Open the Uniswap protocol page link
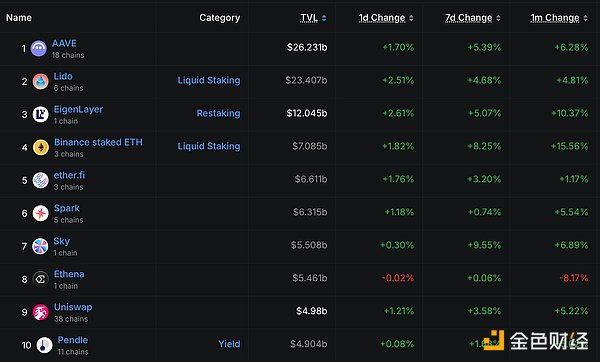Image resolution: width=600 pixels, height=362 pixels. coord(73,307)
